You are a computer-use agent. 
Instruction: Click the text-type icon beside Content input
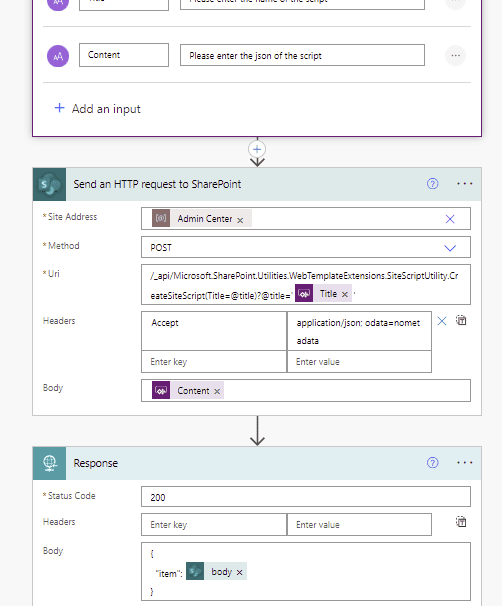click(x=58, y=56)
